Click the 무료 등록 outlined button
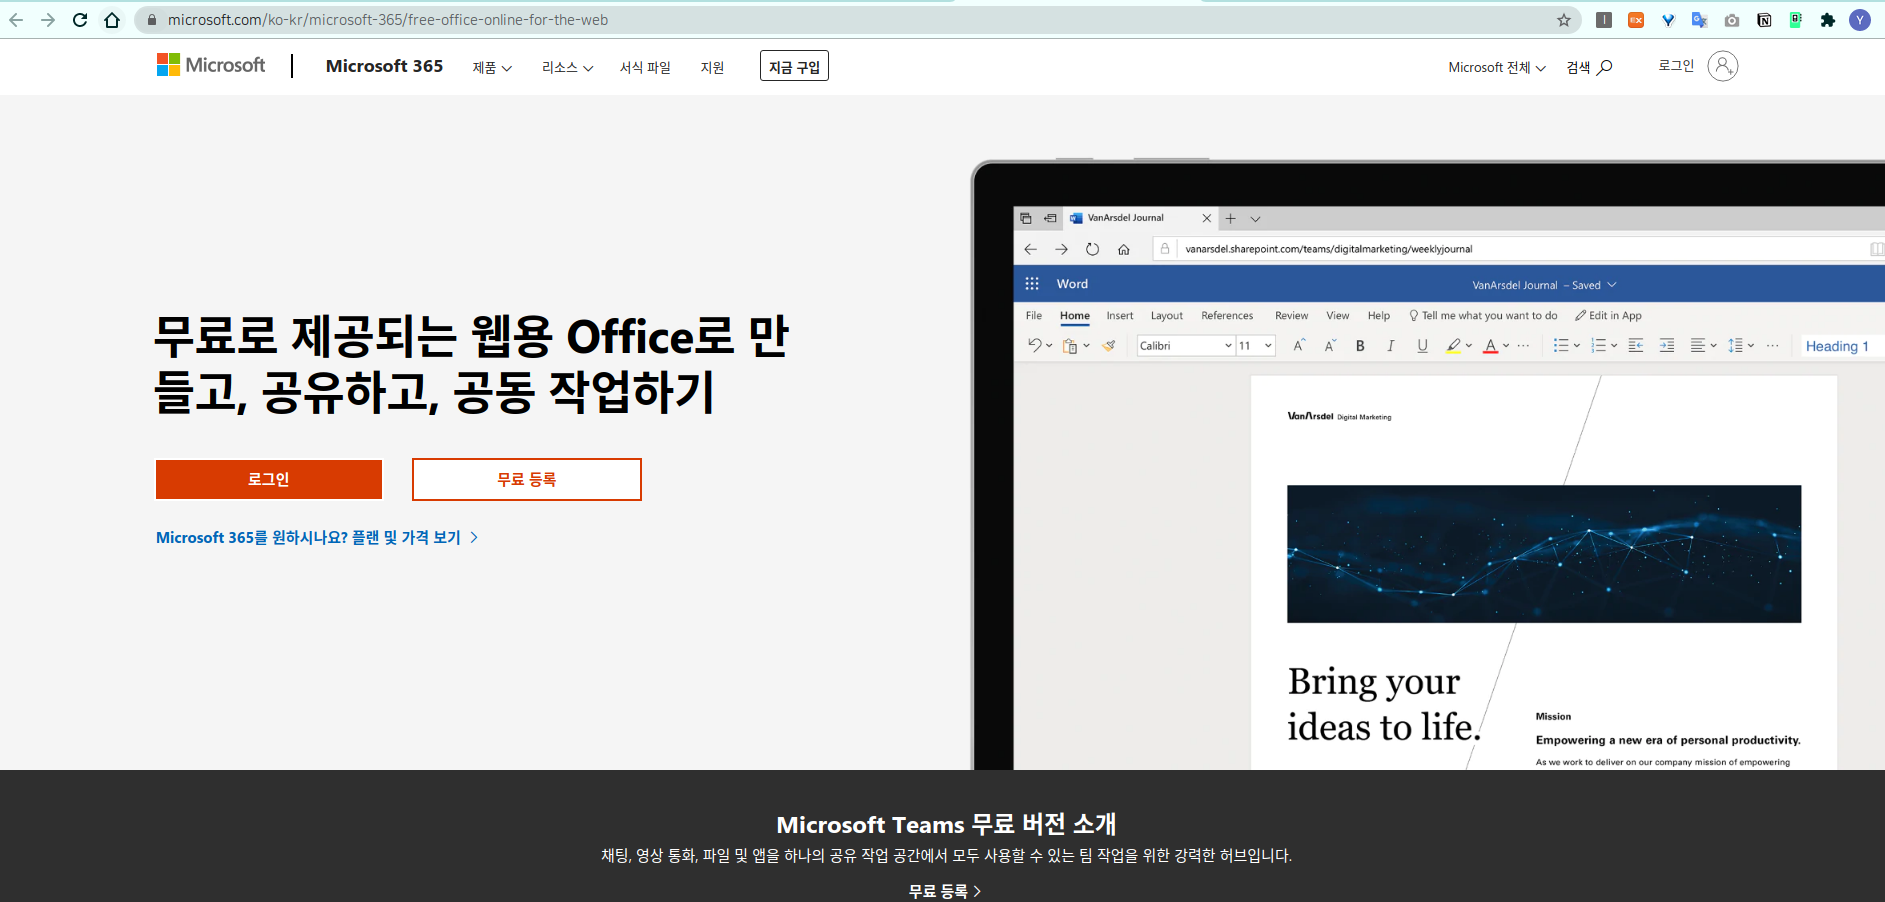 pyautogui.click(x=526, y=479)
